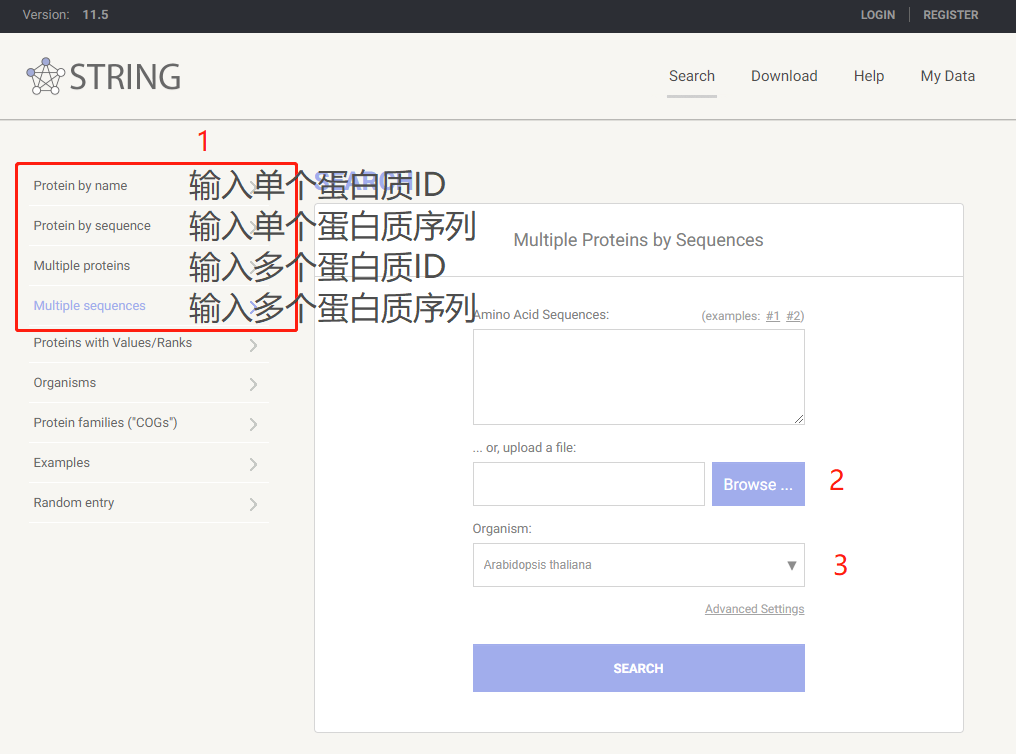Click the LOGIN link

(x=878, y=14)
